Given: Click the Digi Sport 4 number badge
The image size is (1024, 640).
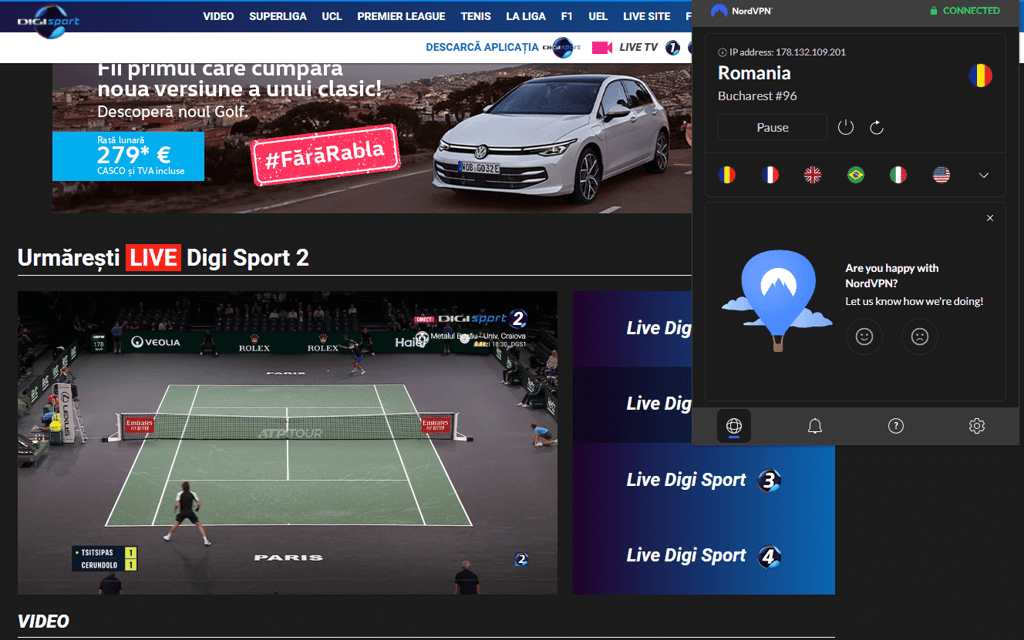Looking at the screenshot, I should tap(769, 556).
